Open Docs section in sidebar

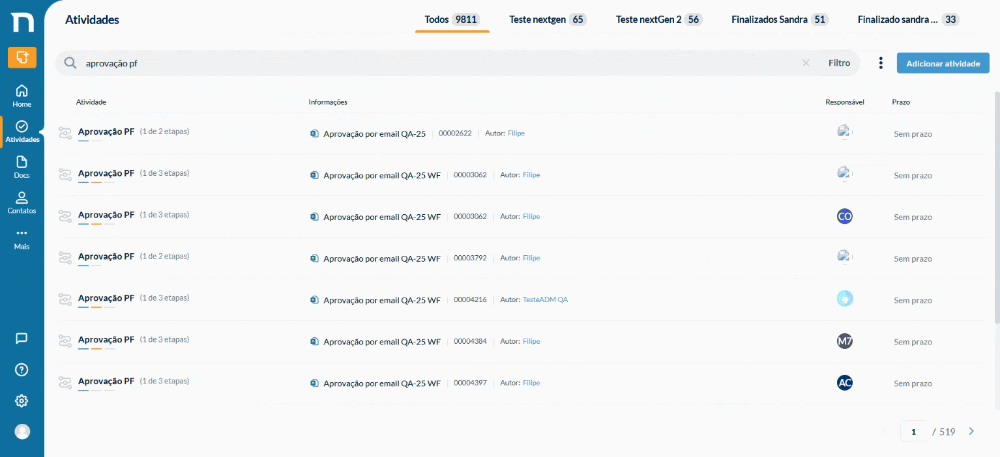(x=22, y=167)
